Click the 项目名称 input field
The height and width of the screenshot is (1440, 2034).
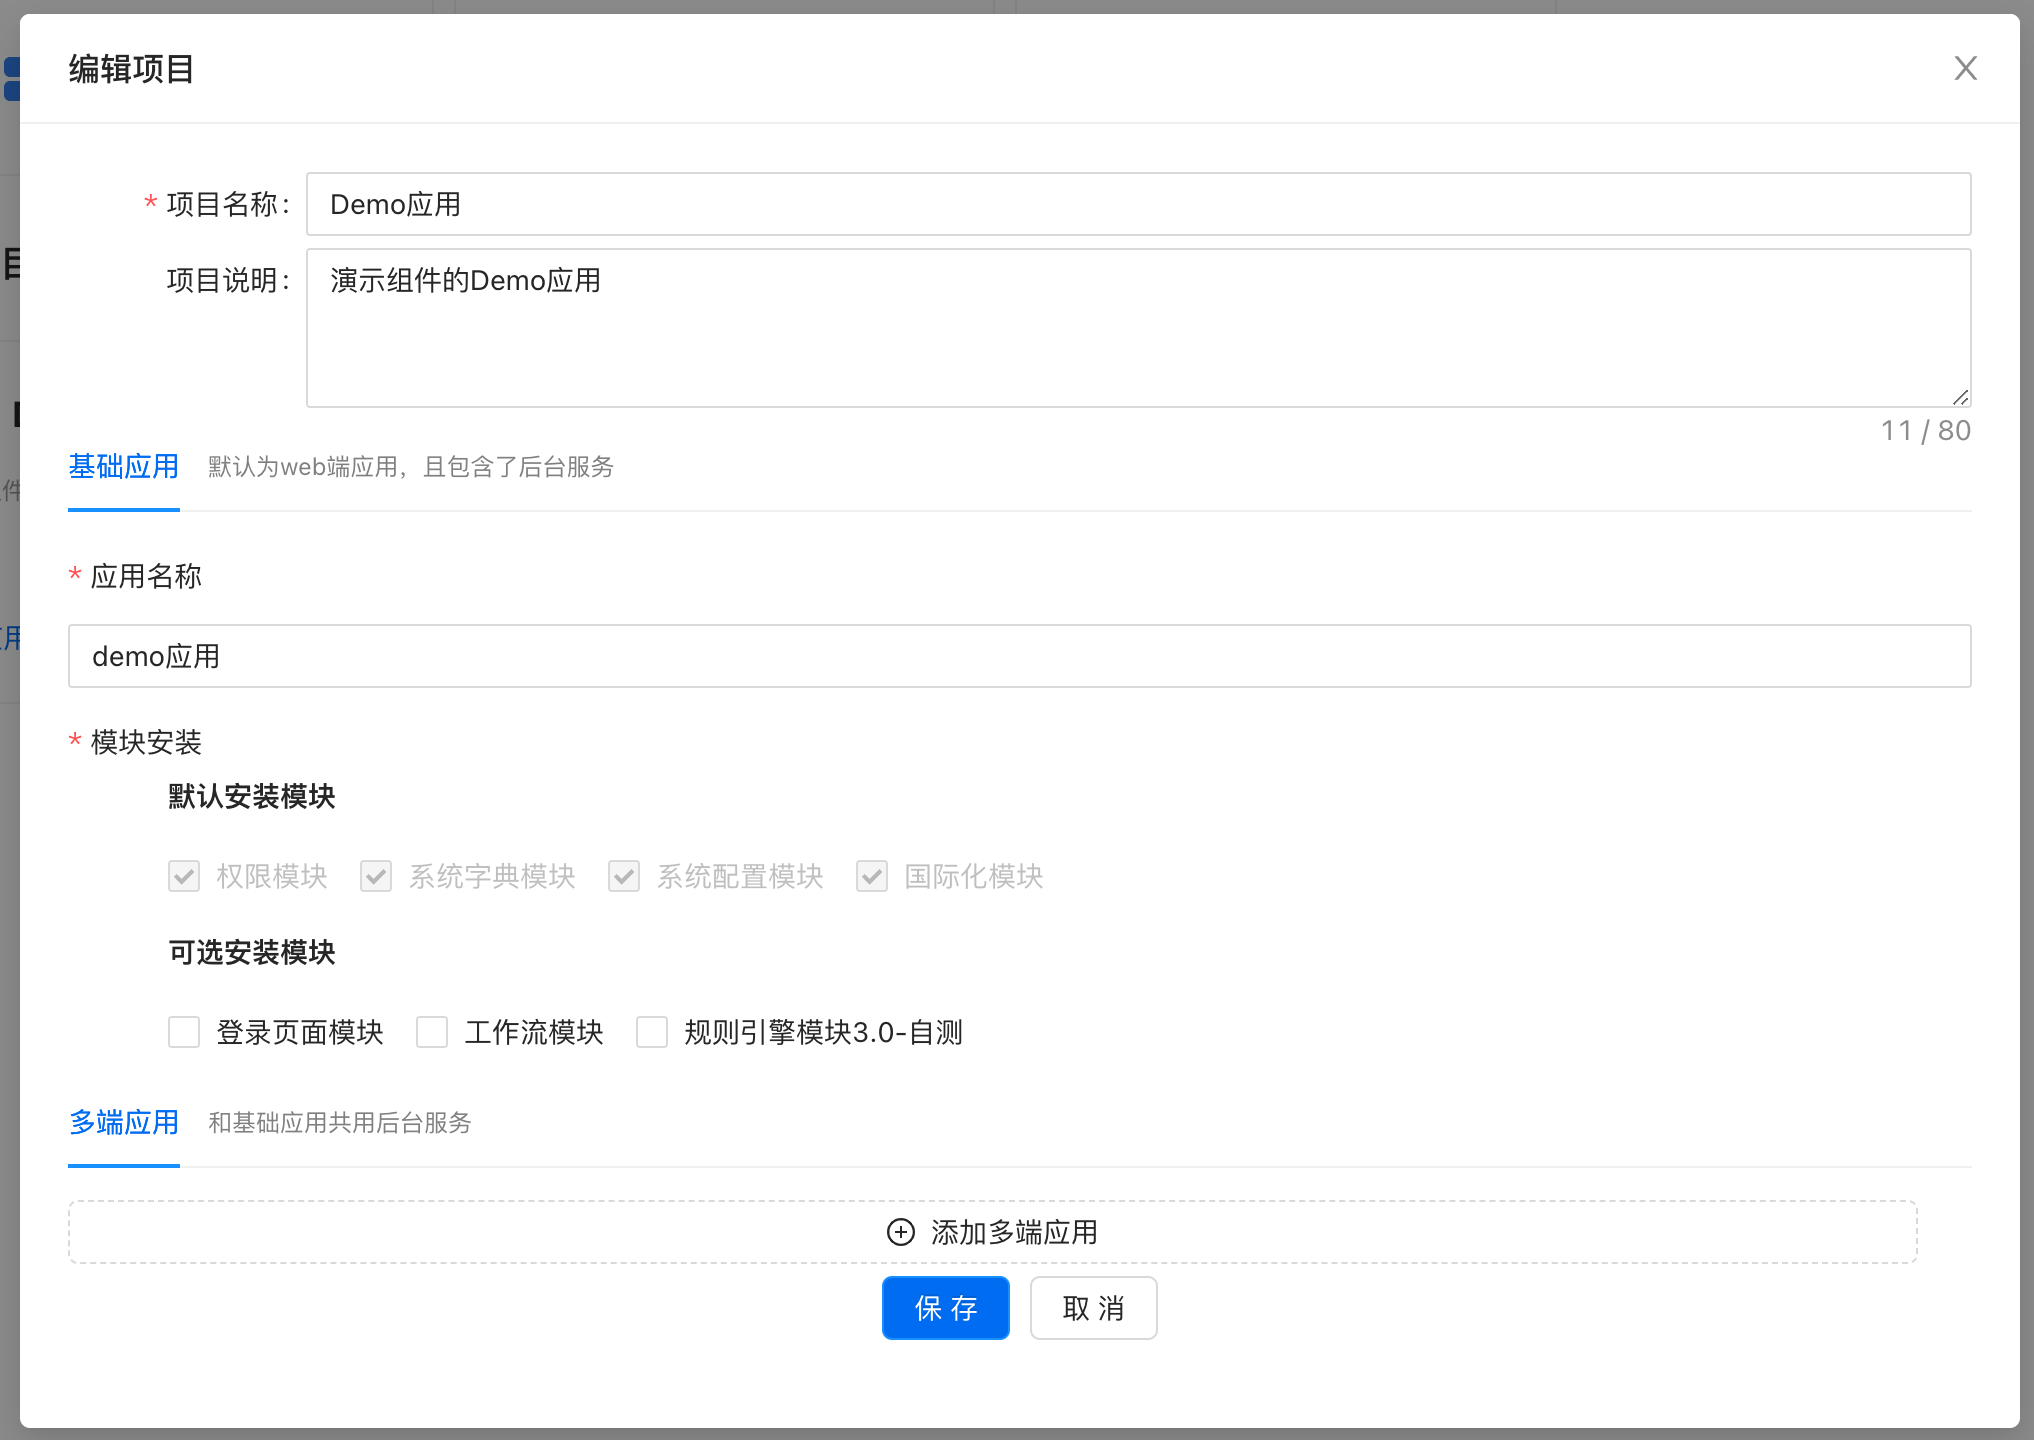[1138, 204]
